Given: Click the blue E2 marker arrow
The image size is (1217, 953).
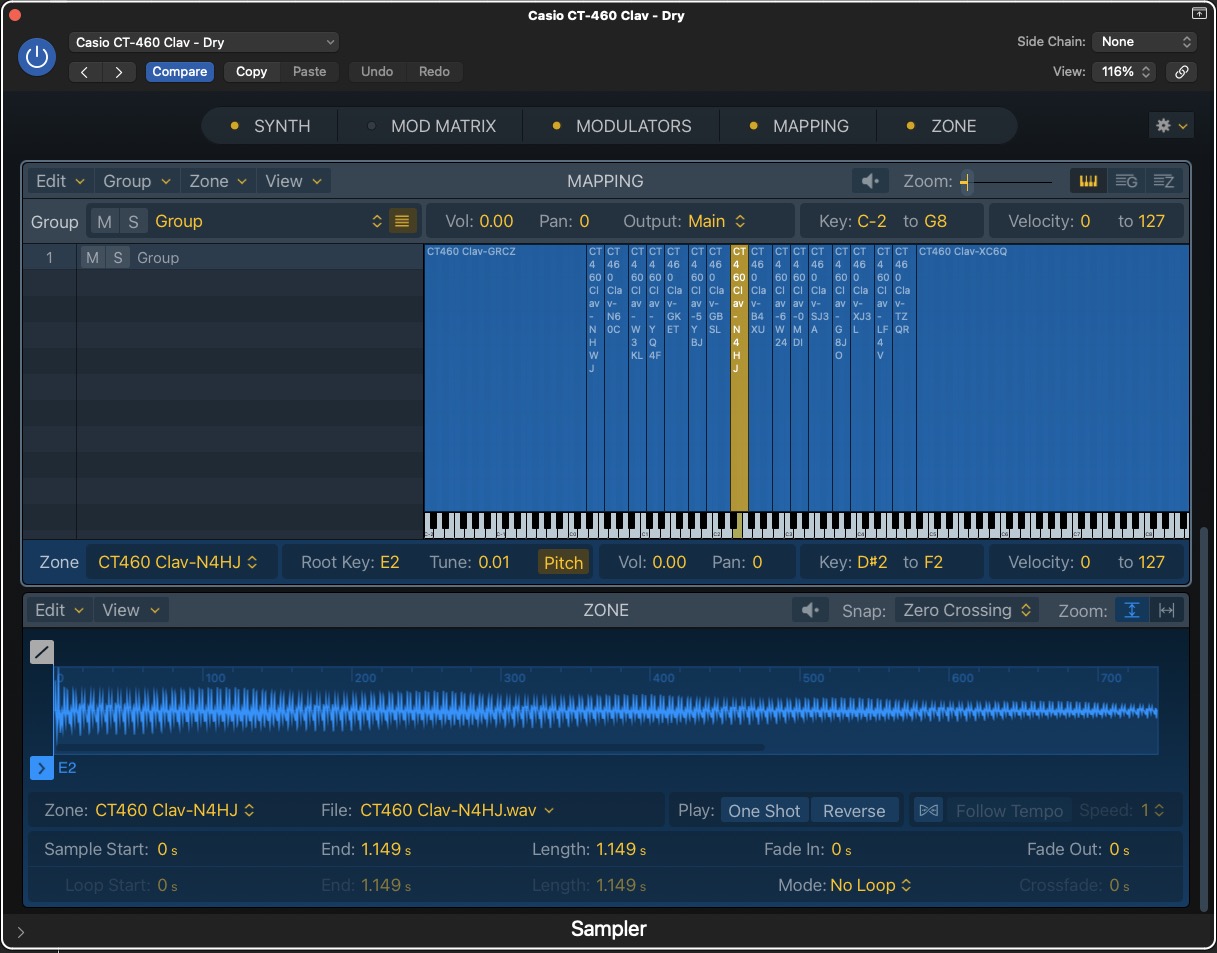Looking at the screenshot, I should point(41,768).
